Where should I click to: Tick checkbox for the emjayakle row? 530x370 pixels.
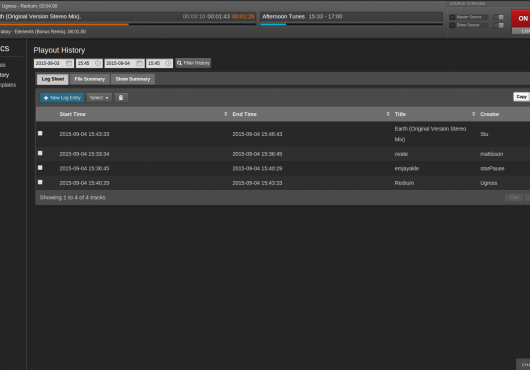point(40,168)
